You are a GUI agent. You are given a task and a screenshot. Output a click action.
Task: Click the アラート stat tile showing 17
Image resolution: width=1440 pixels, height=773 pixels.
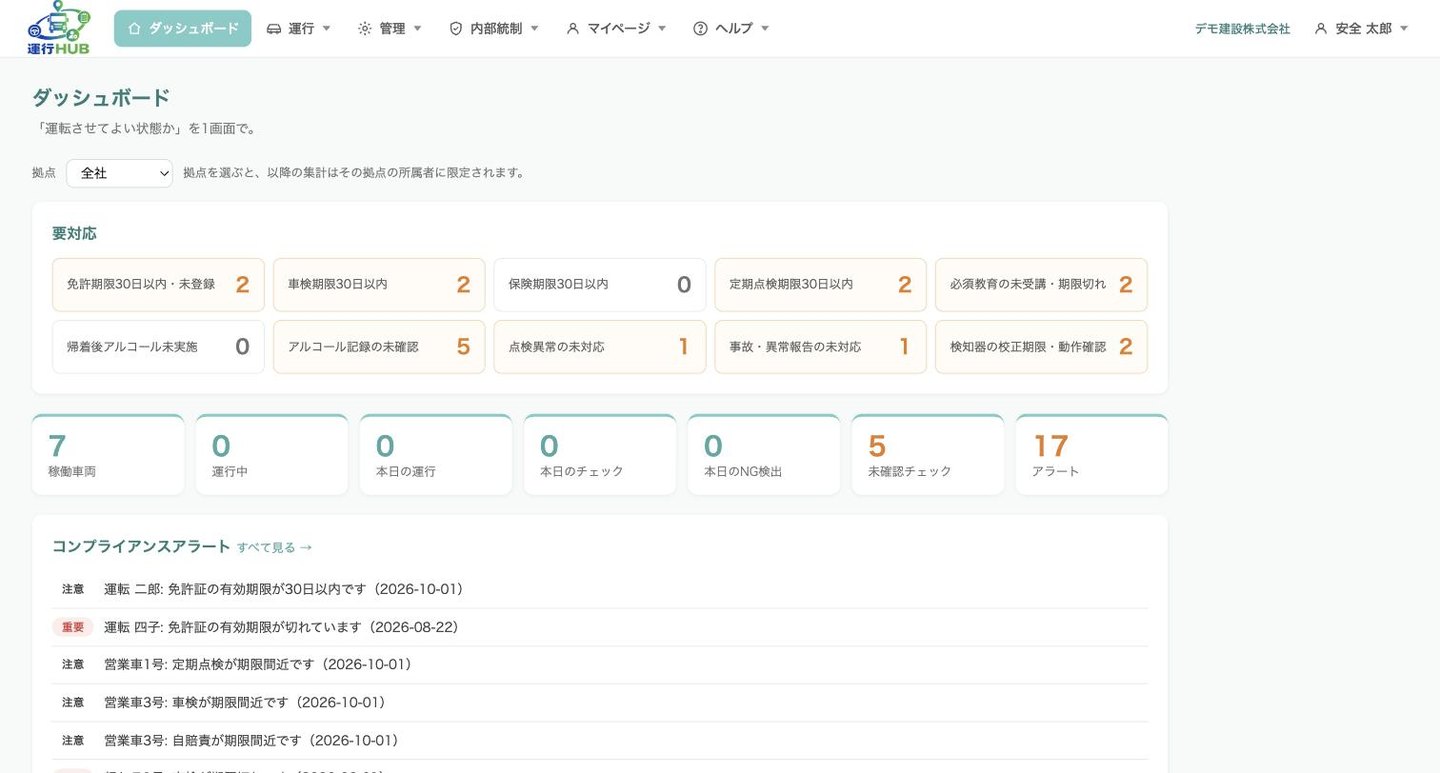click(x=1092, y=455)
